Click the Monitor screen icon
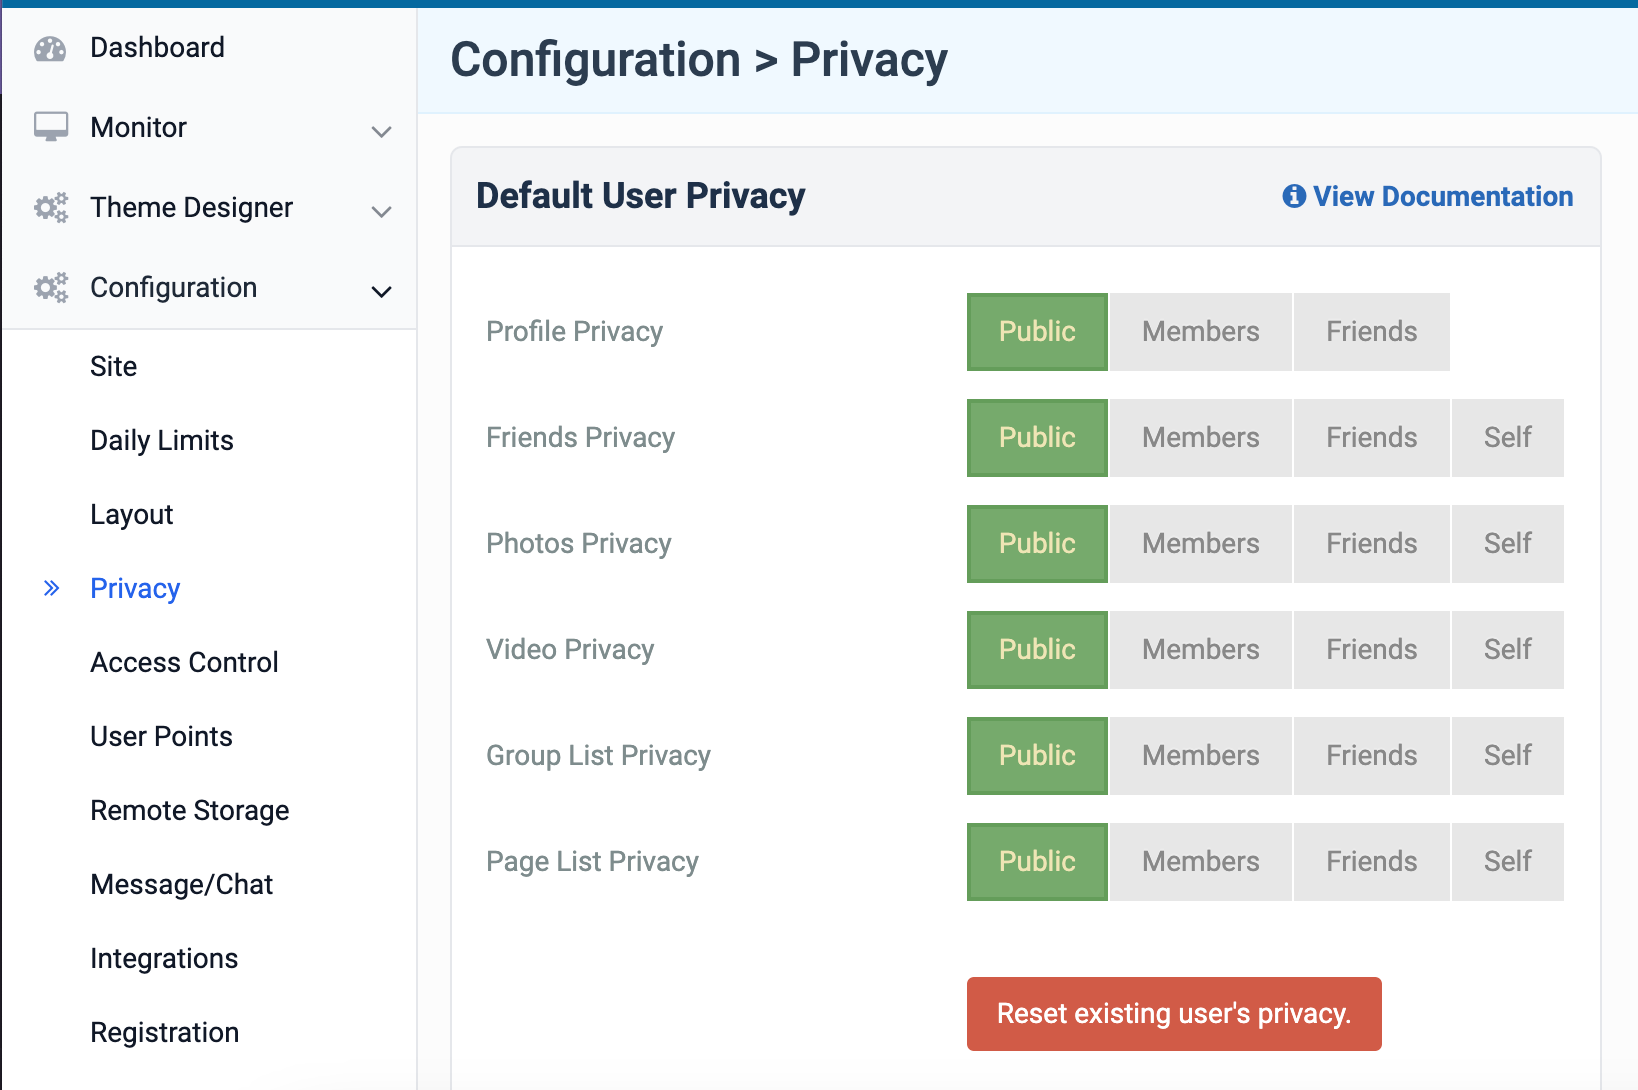 (x=50, y=127)
